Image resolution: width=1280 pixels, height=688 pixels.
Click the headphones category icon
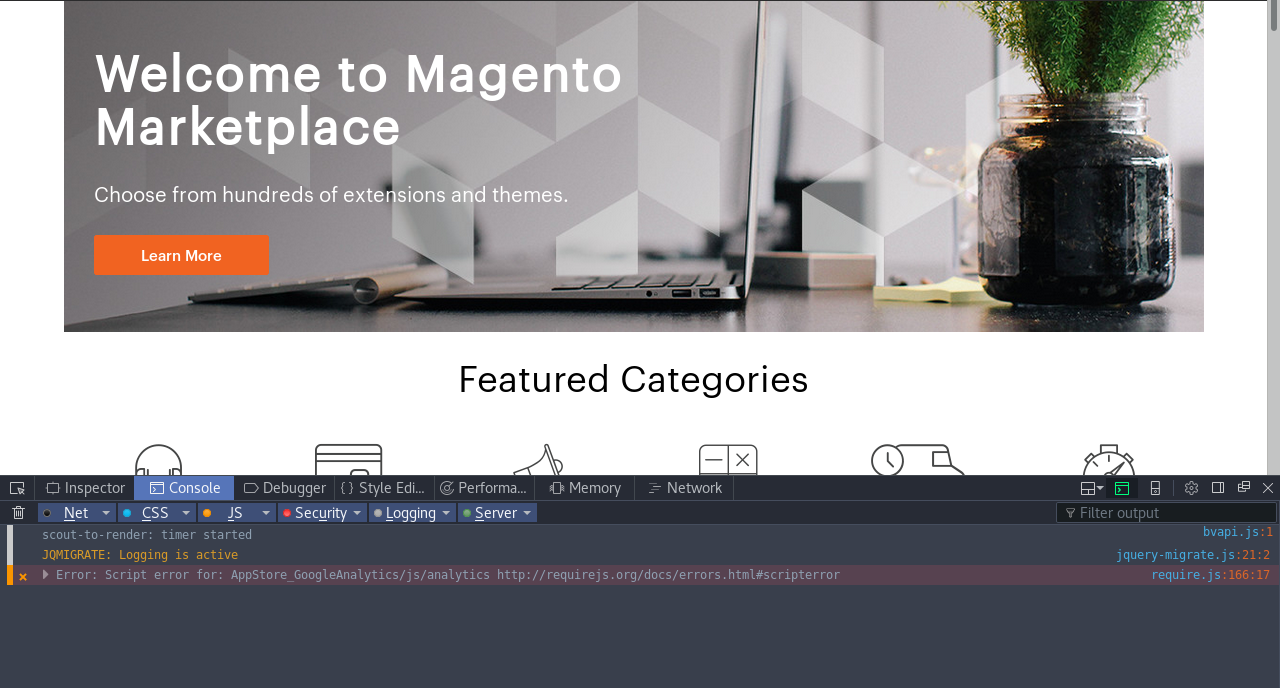pyautogui.click(x=159, y=460)
